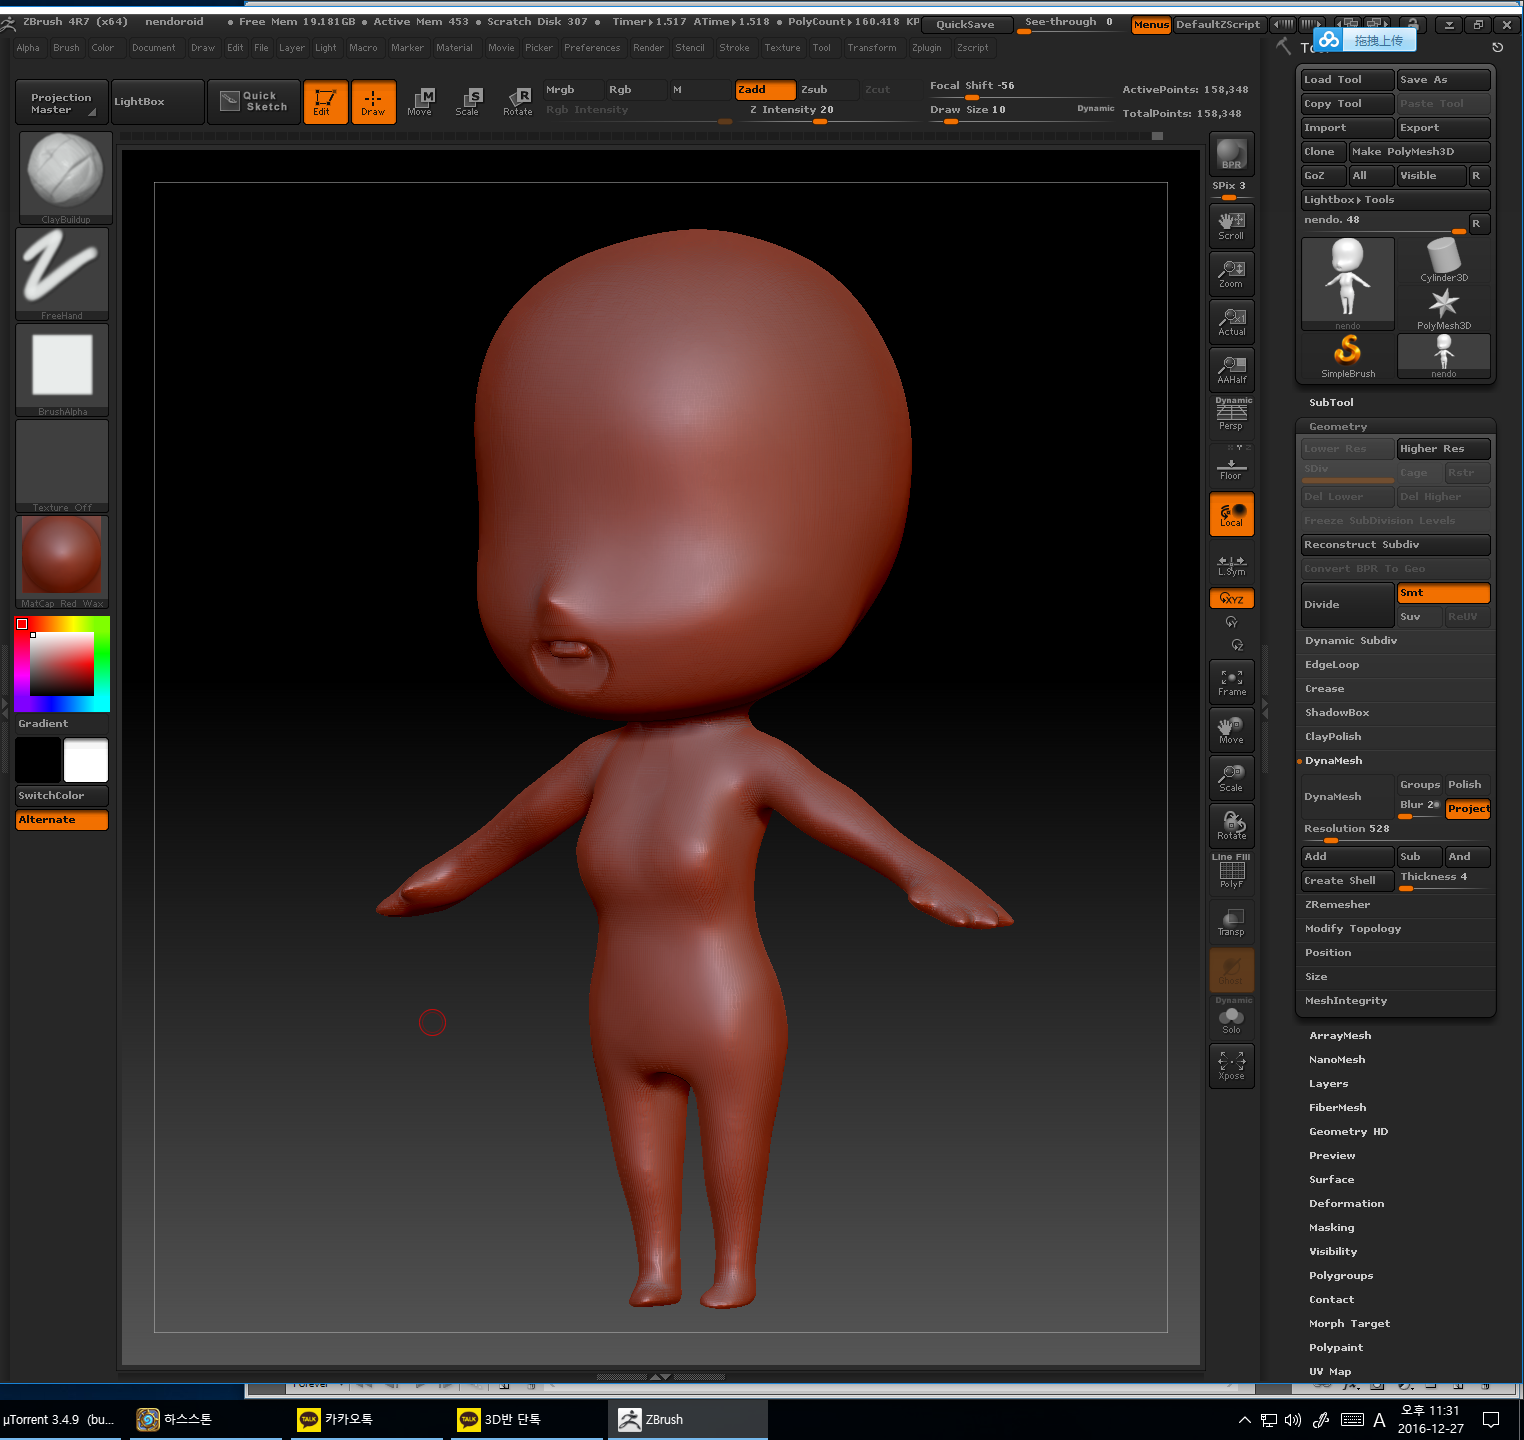The image size is (1524, 1440).
Task: Select the Rotate transform mode in top shelf
Action: (x=518, y=101)
